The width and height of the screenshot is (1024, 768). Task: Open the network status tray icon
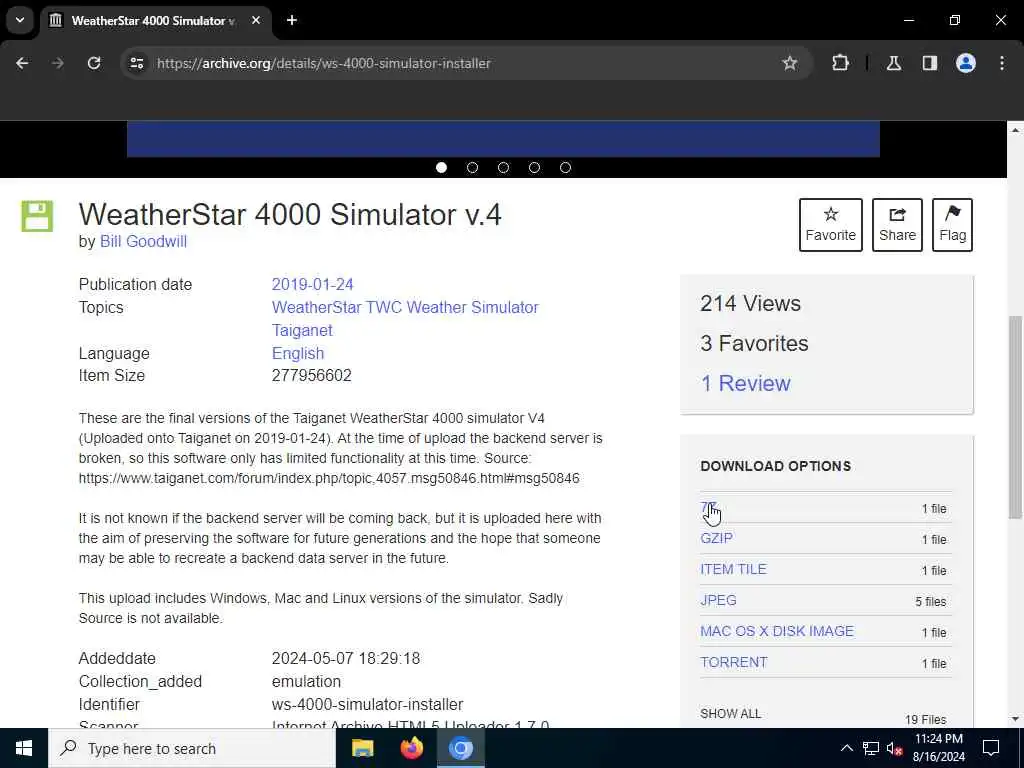pyautogui.click(x=871, y=748)
